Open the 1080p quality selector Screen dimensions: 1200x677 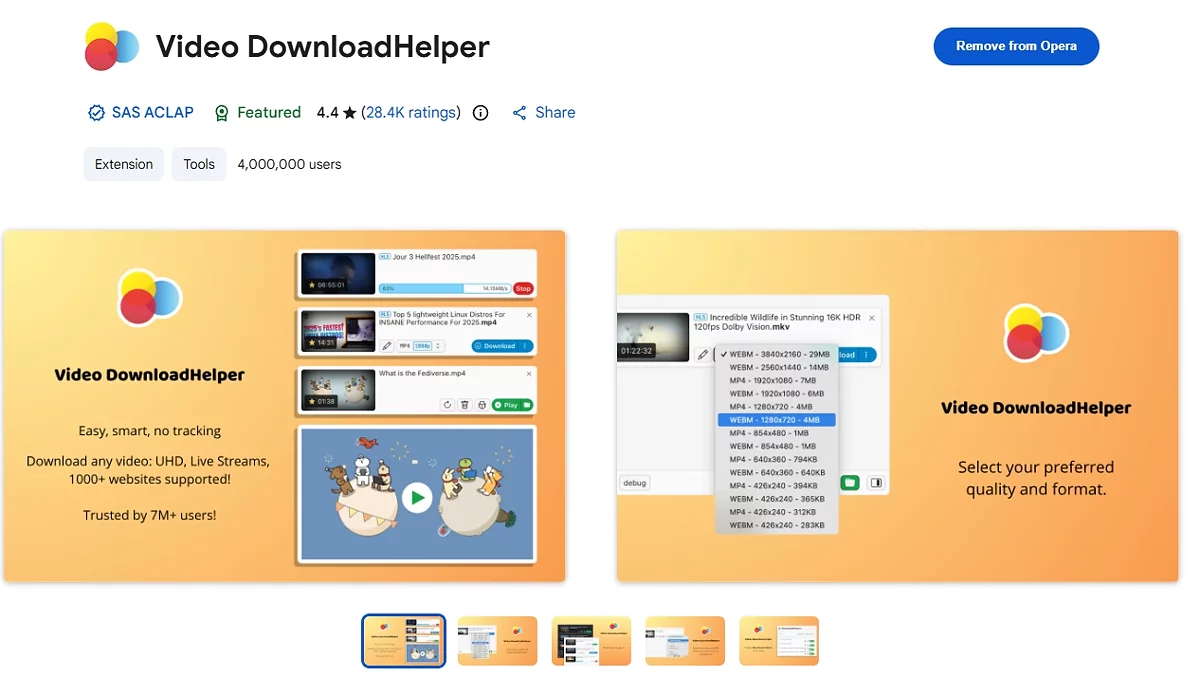(x=421, y=346)
